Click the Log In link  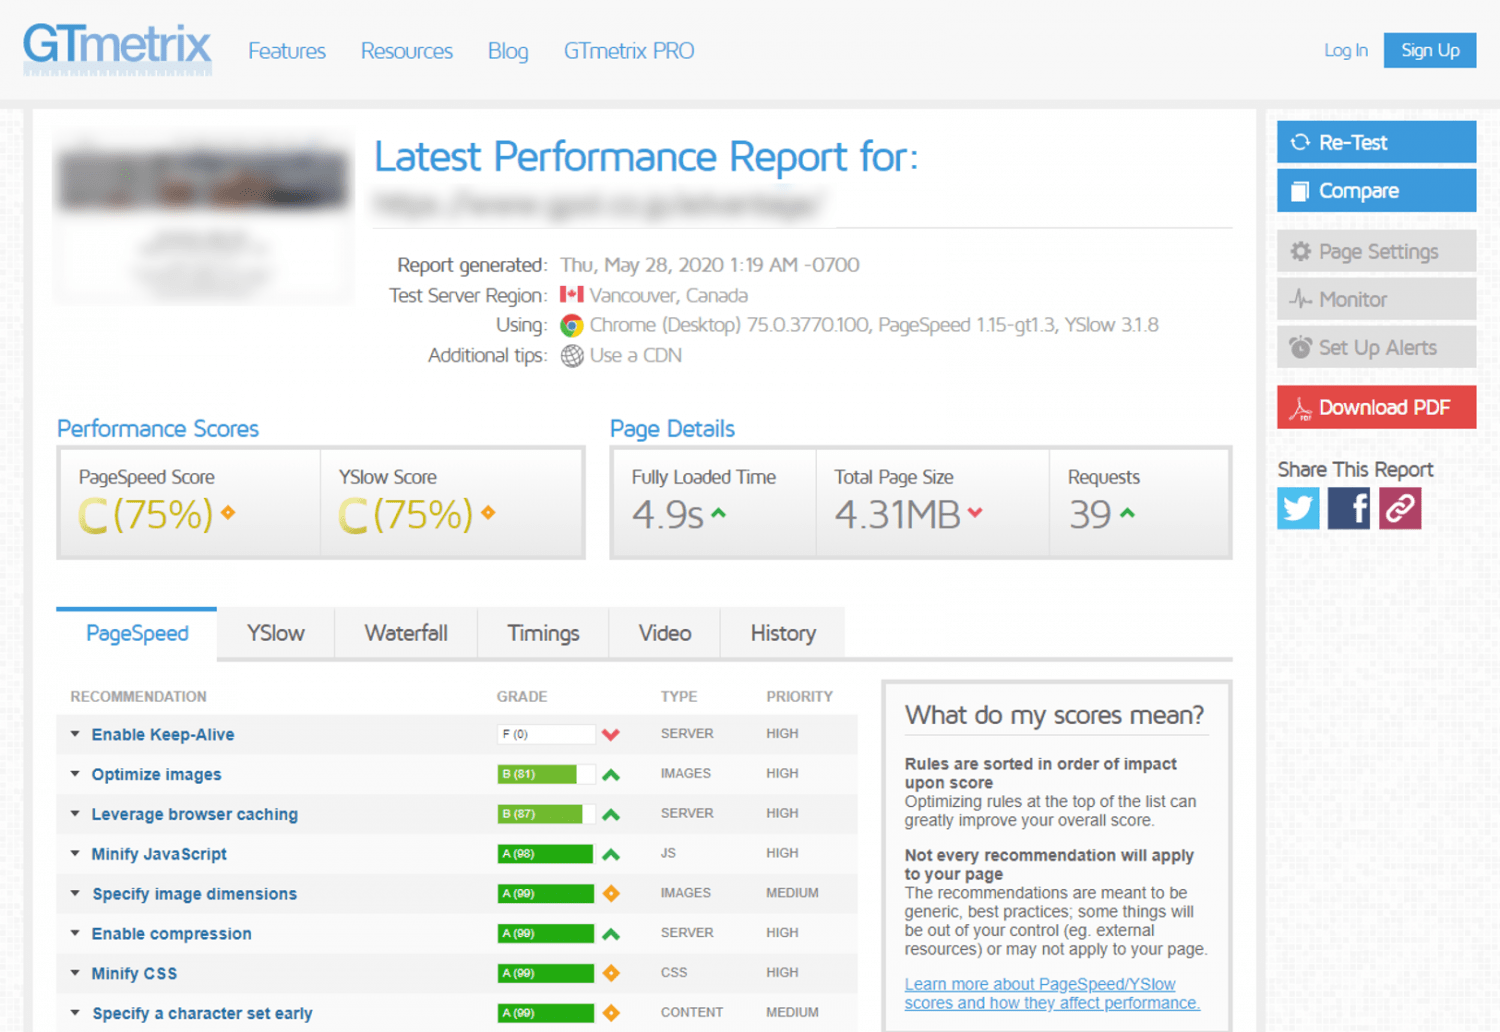click(x=1346, y=50)
